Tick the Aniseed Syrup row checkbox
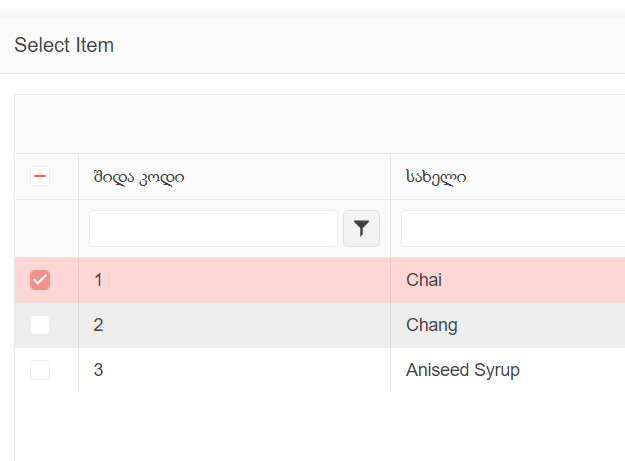625x461 pixels. point(40,370)
